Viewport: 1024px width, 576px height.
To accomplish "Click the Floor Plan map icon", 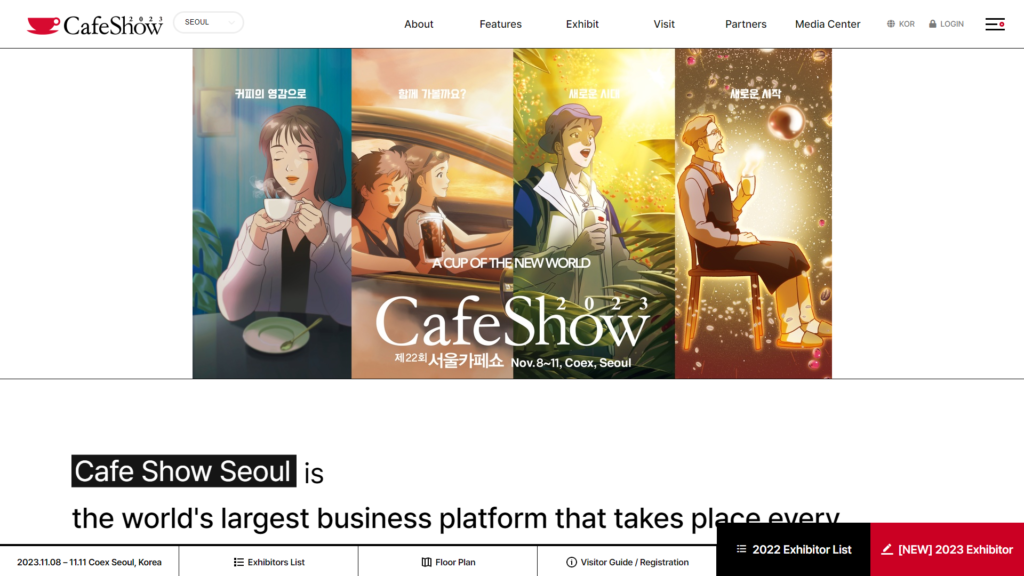I will click(426, 562).
